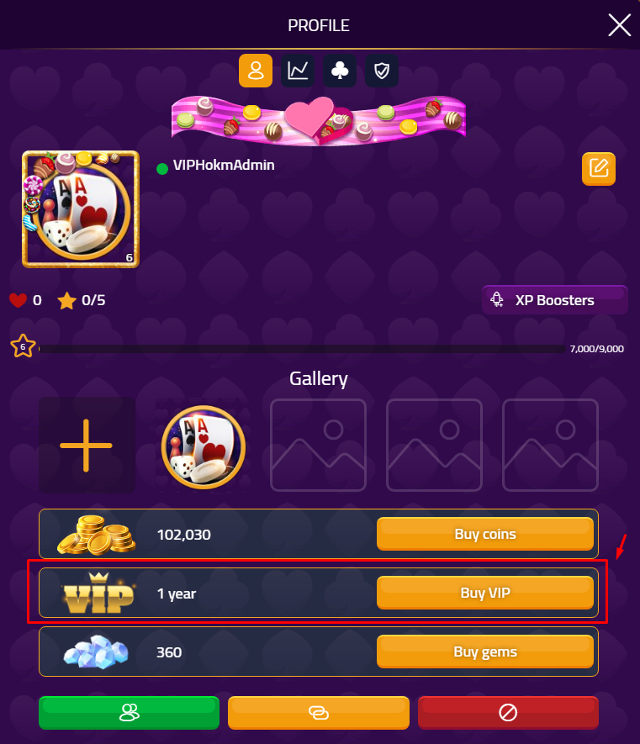Open the shield security tab
This screenshot has height=744, width=640.
click(381, 71)
